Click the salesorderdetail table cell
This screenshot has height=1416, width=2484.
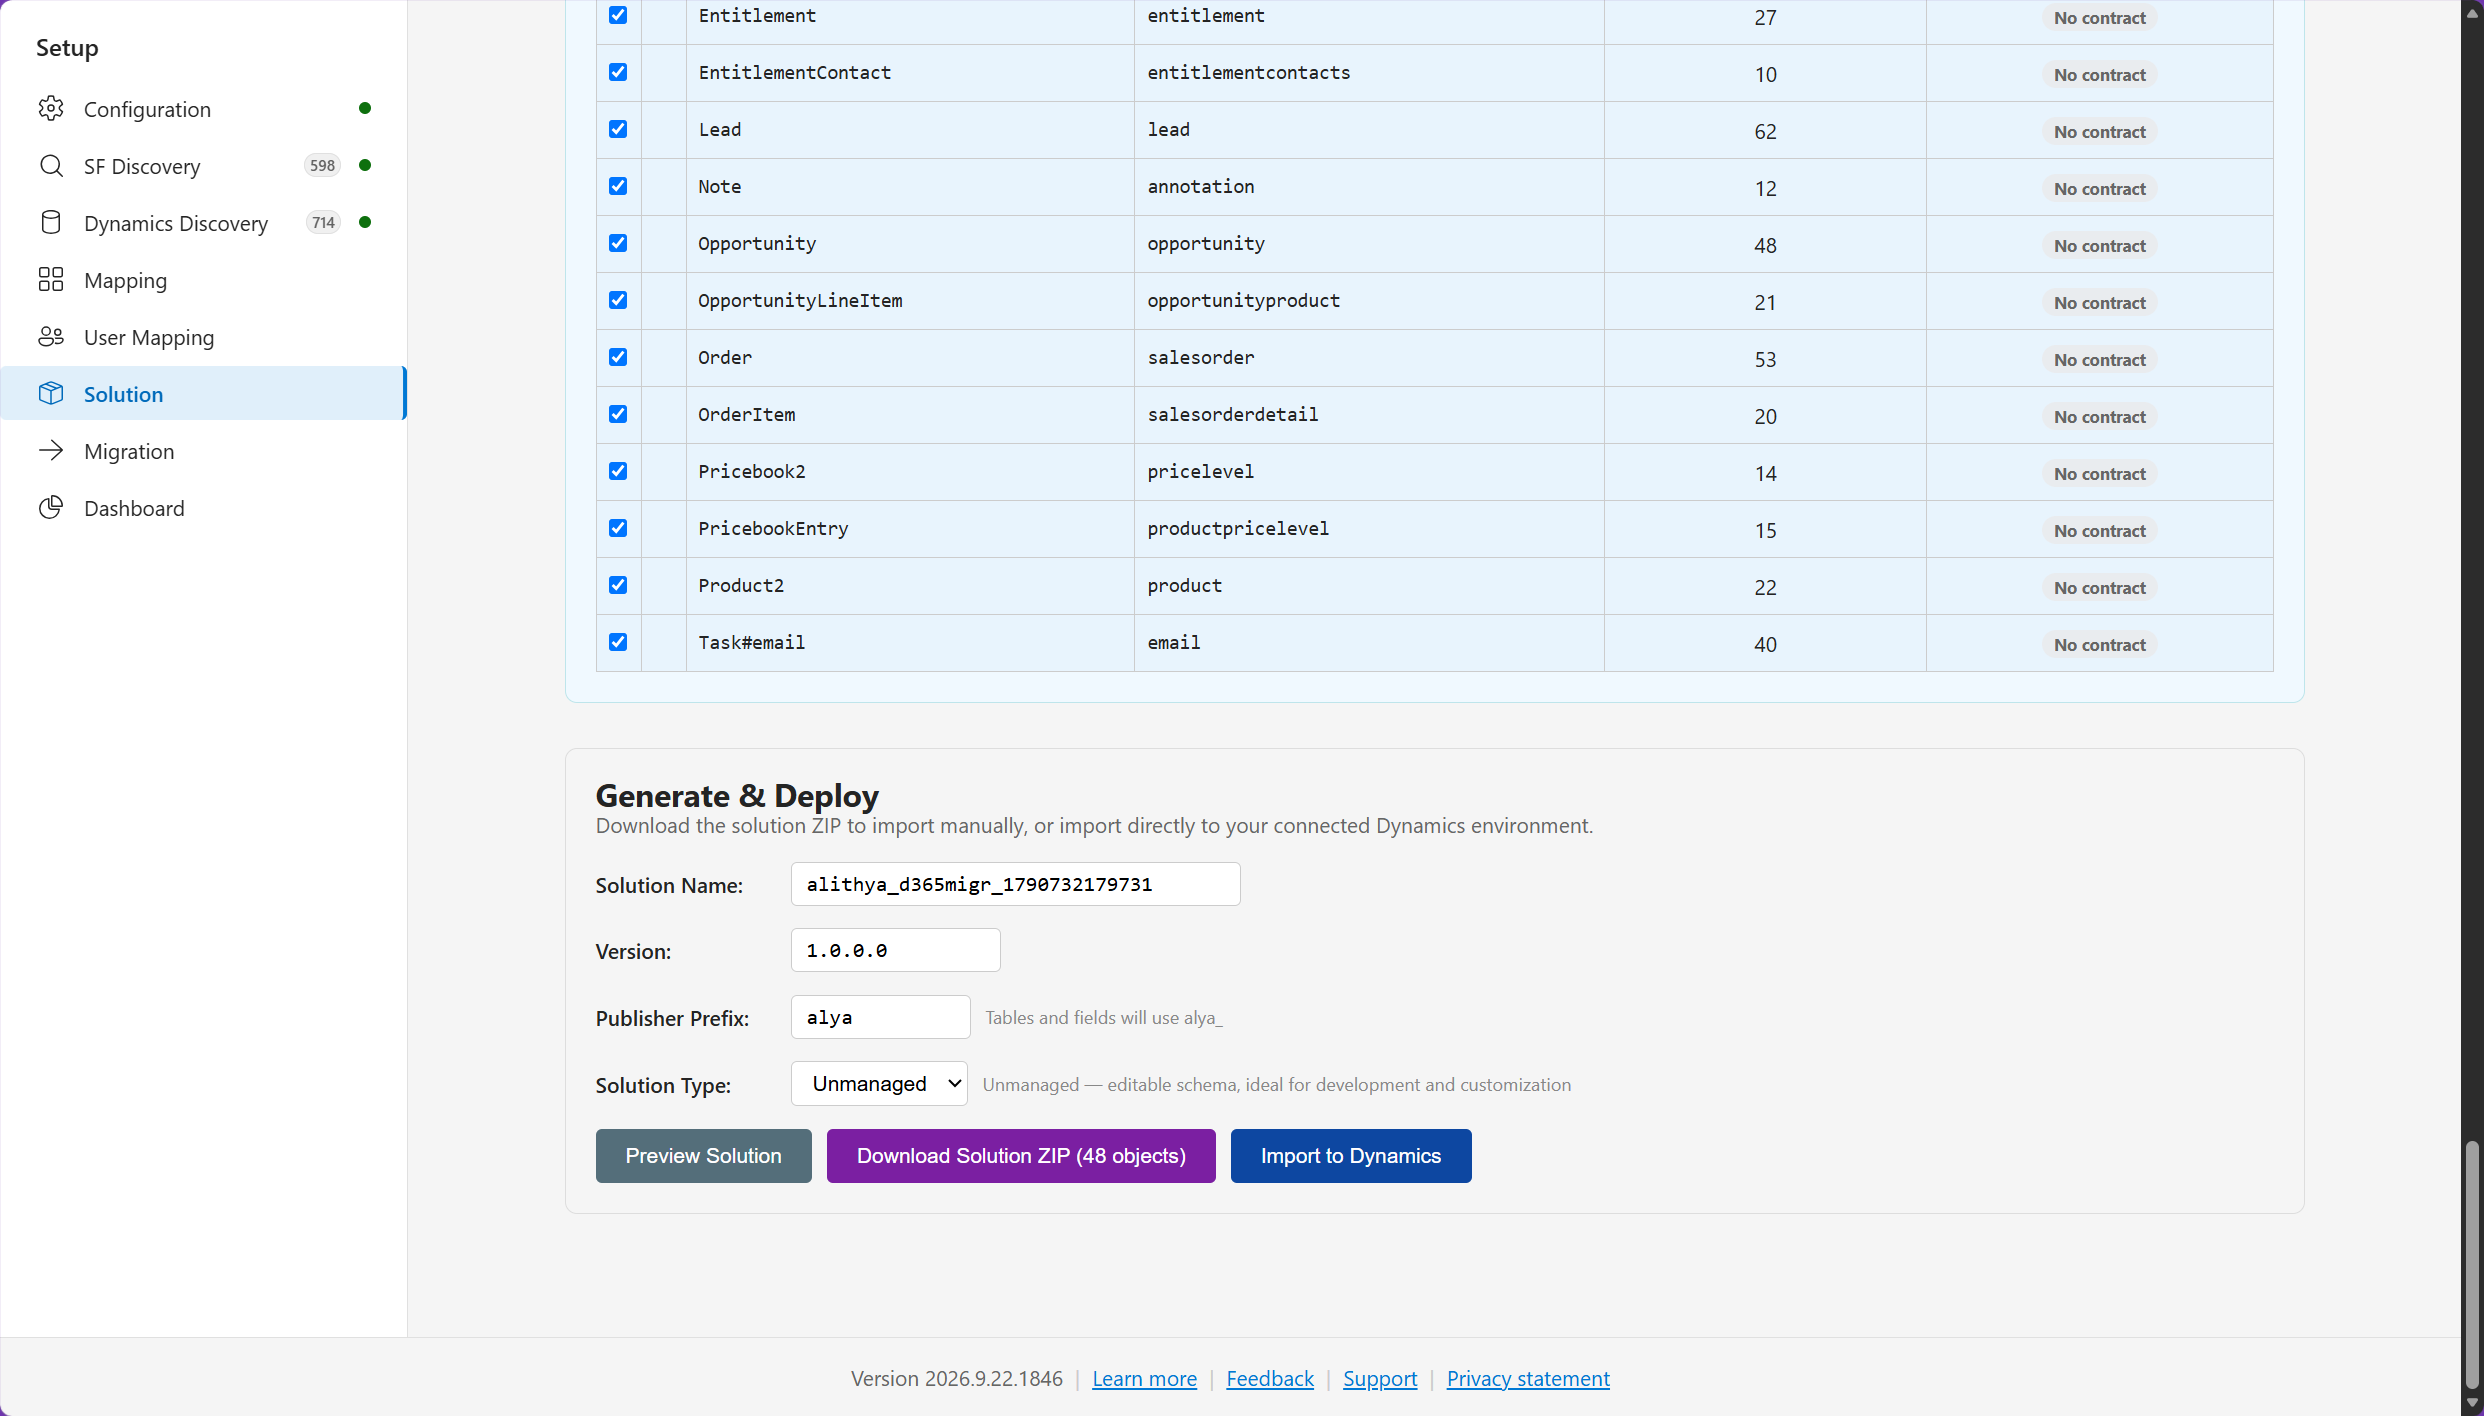tap(1369, 415)
